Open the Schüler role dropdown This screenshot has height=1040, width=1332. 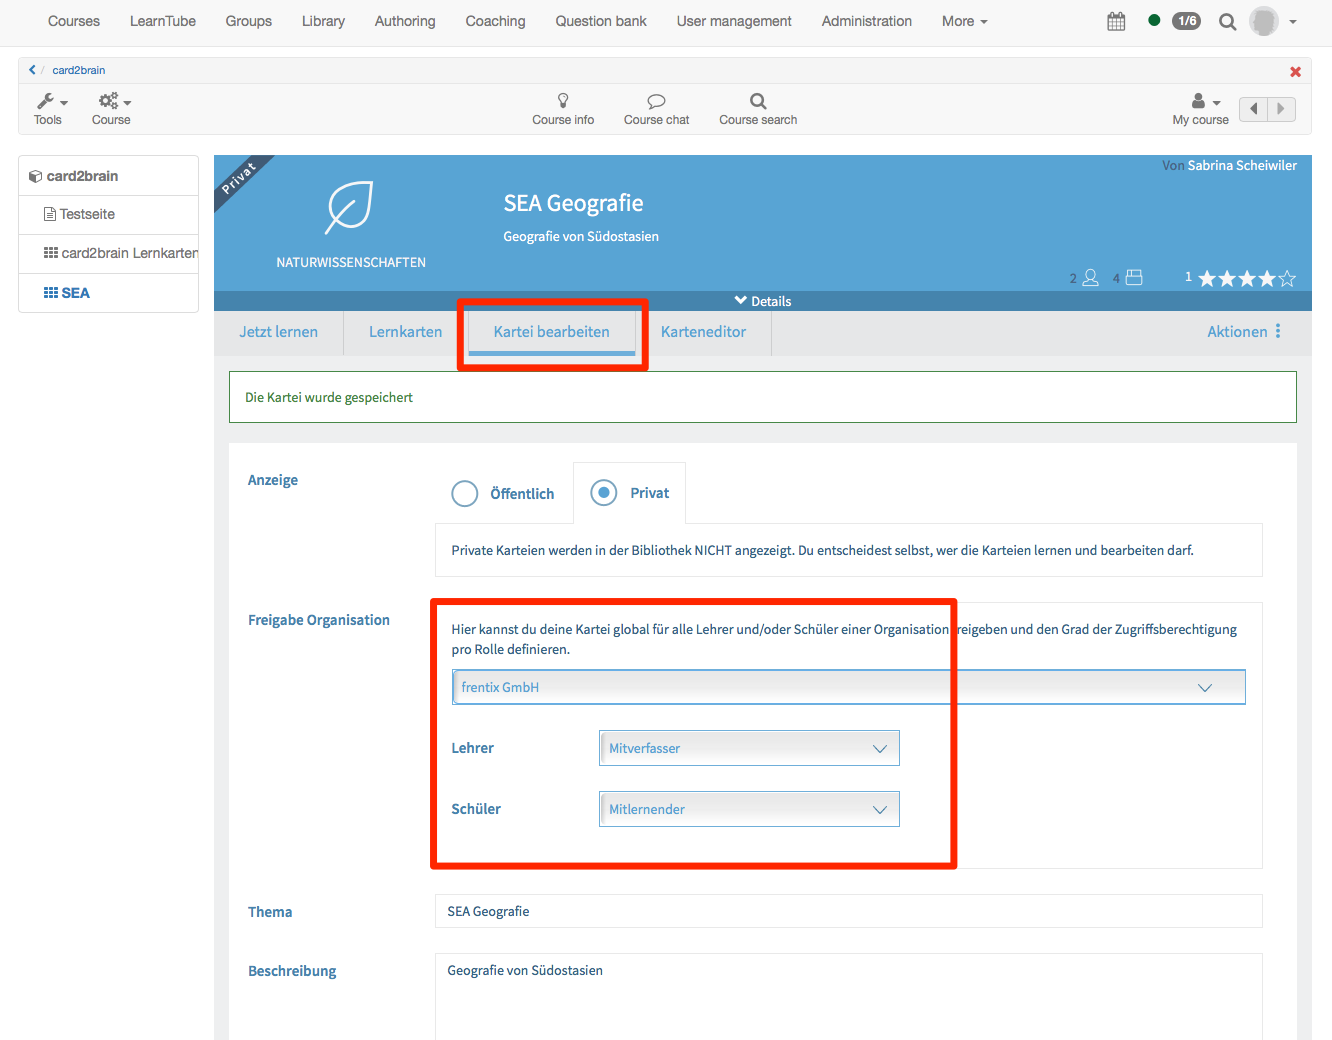click(749, 809)
